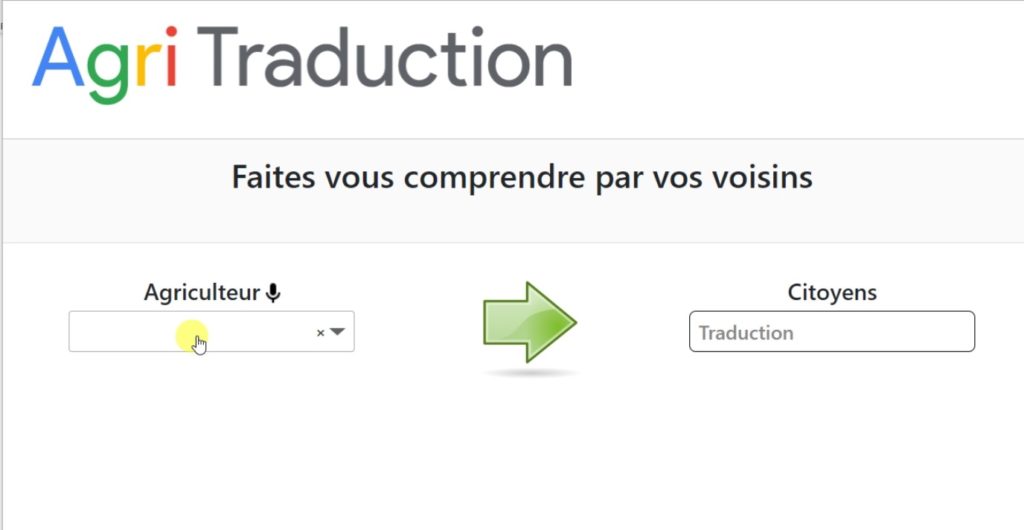Expand the Agriculteur dropdown caret
This screenshot has height=530, width=1024.
click(337, 332)
